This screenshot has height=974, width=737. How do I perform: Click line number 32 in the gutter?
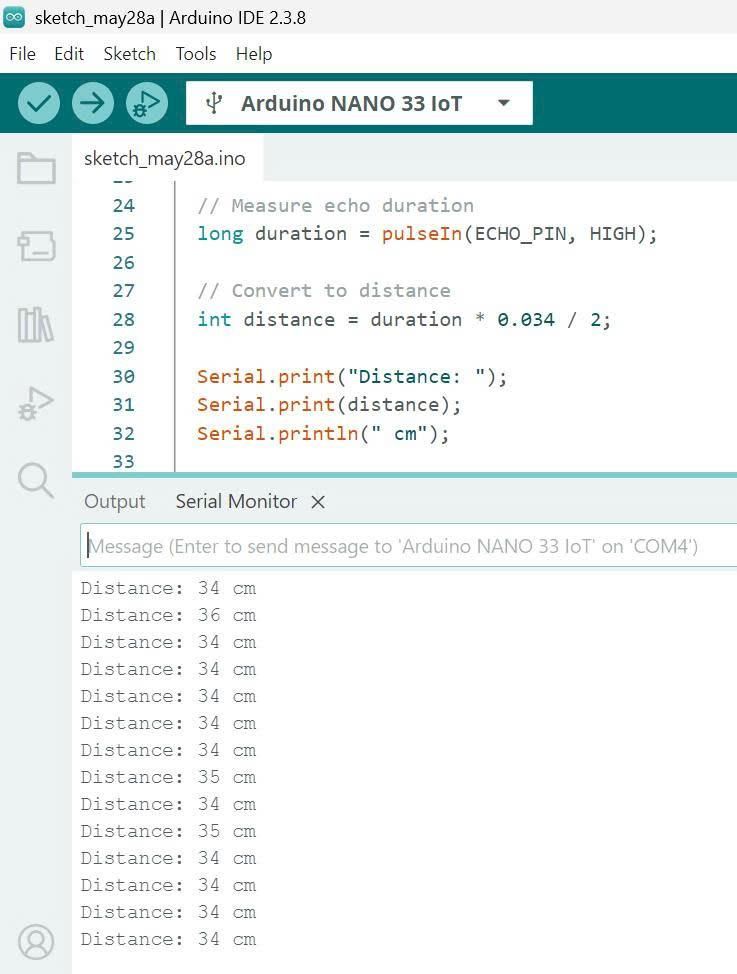coord(124,434)
